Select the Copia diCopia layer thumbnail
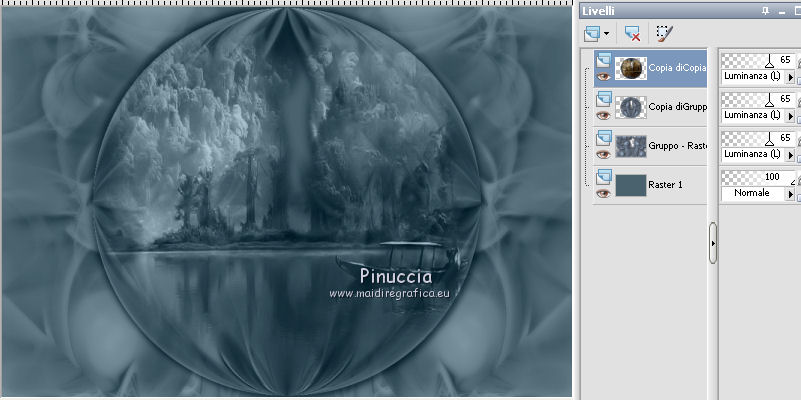Viewport: 801px width, 400px height. pos(631,68)
